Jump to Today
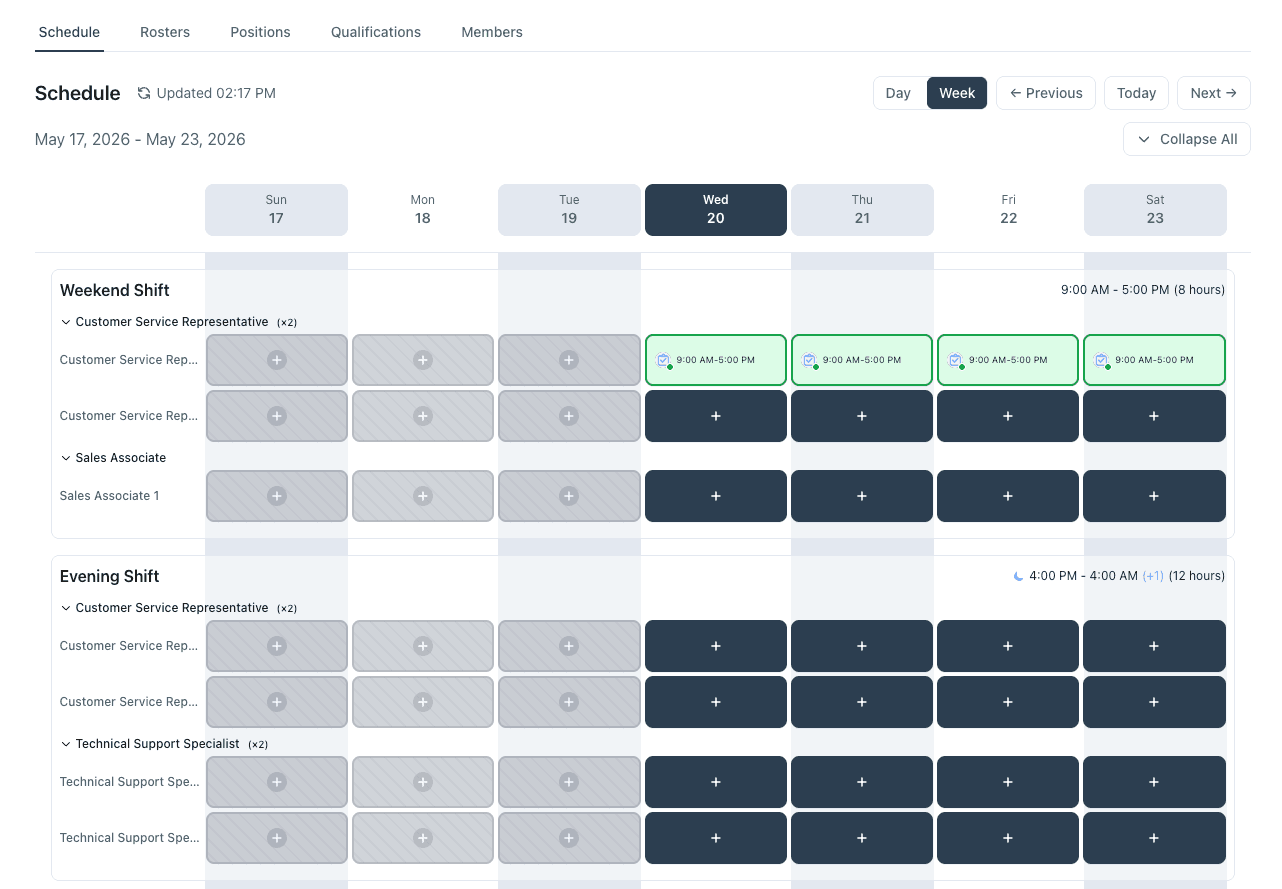 point(1136,93)
